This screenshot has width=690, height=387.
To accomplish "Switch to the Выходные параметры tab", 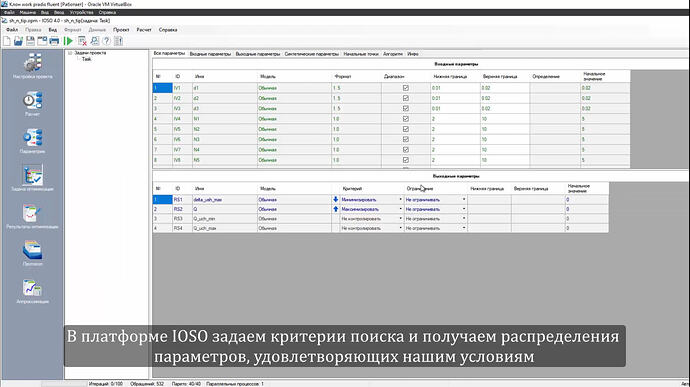I will click(x=258, y=54).
